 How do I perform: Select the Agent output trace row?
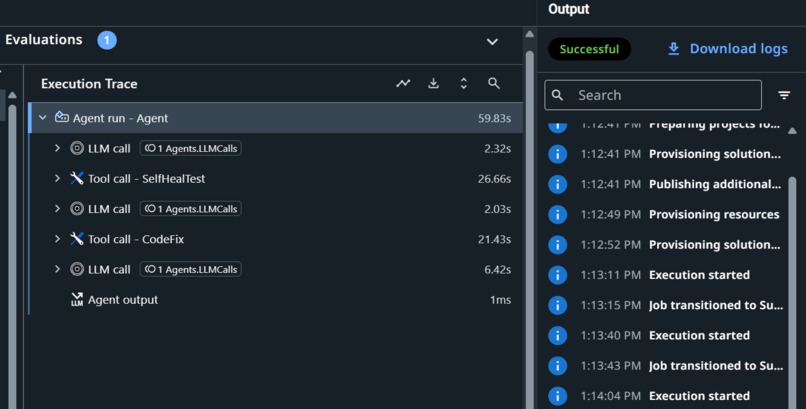point(277,300)
